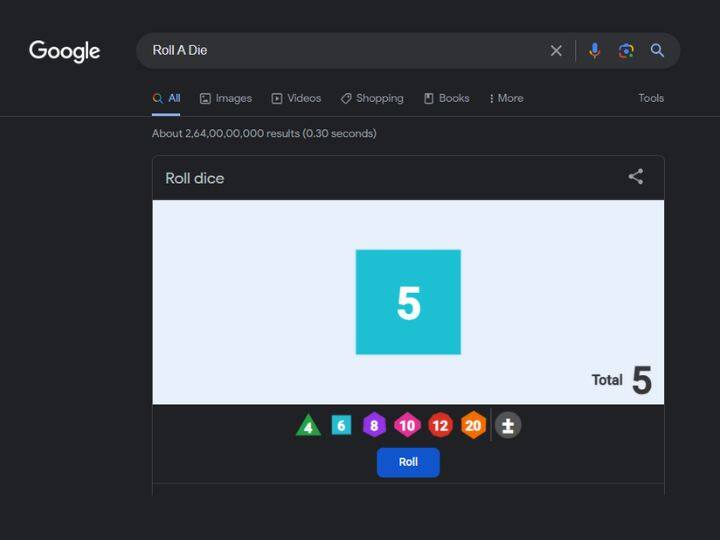
Task: Open the plus/minus modifier button
Action: pos(508,425)
